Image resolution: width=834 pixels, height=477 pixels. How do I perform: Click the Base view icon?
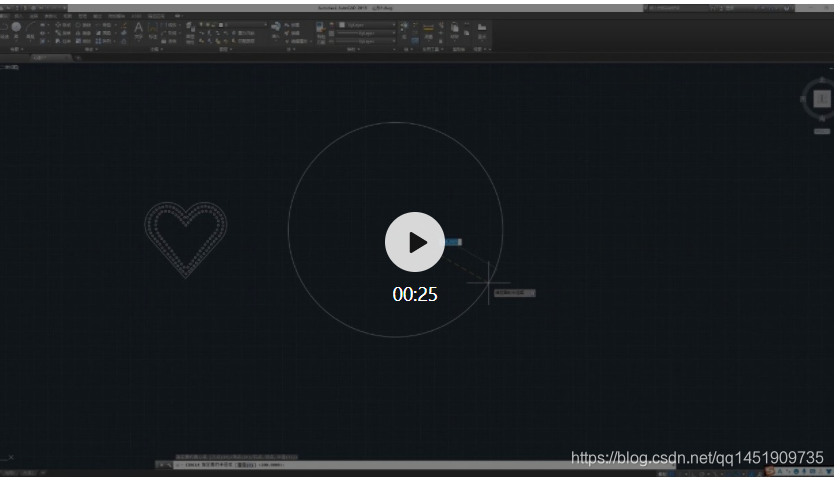click(481, 27)
